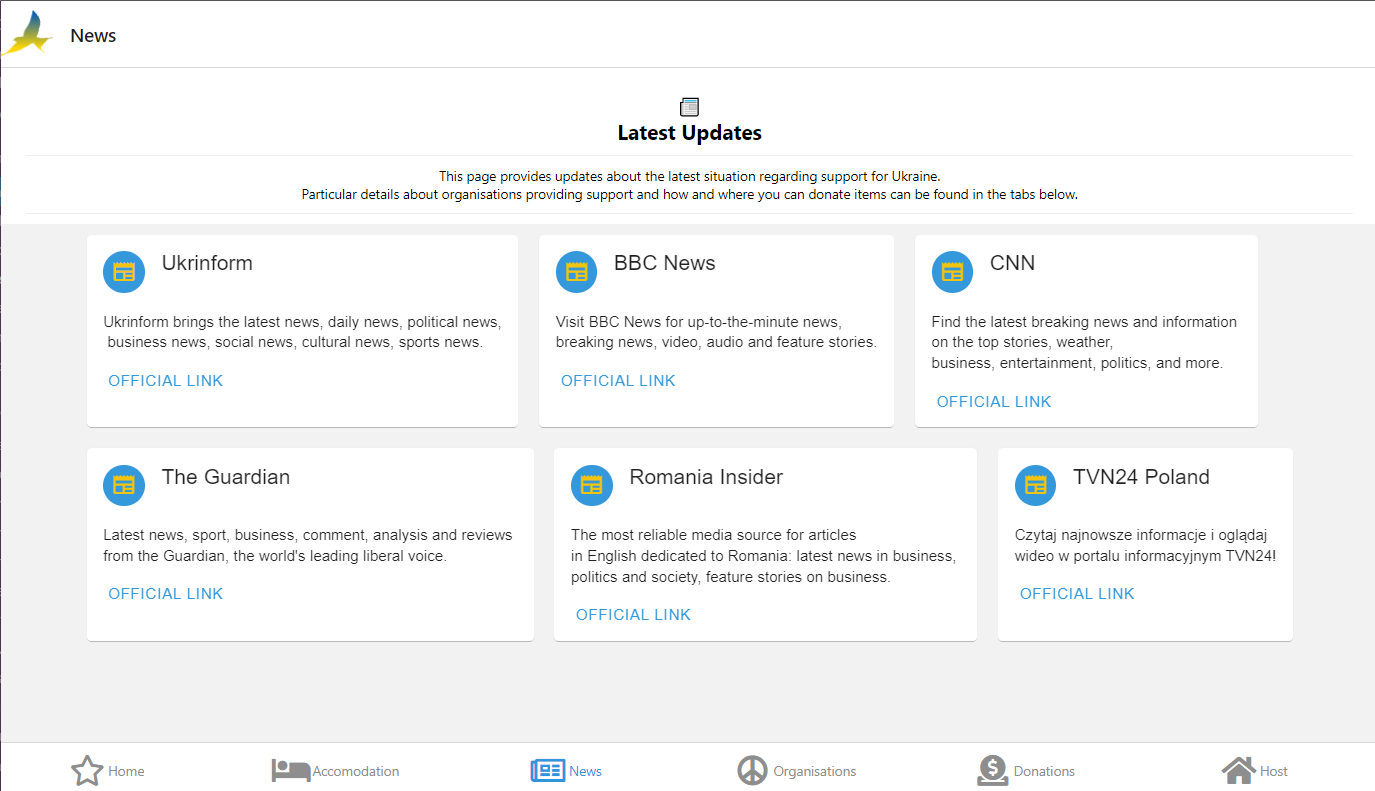Screen dimensions: 1375x791
Task: Click the Ukrinform card news icon
Action: (x=124, y=272)
